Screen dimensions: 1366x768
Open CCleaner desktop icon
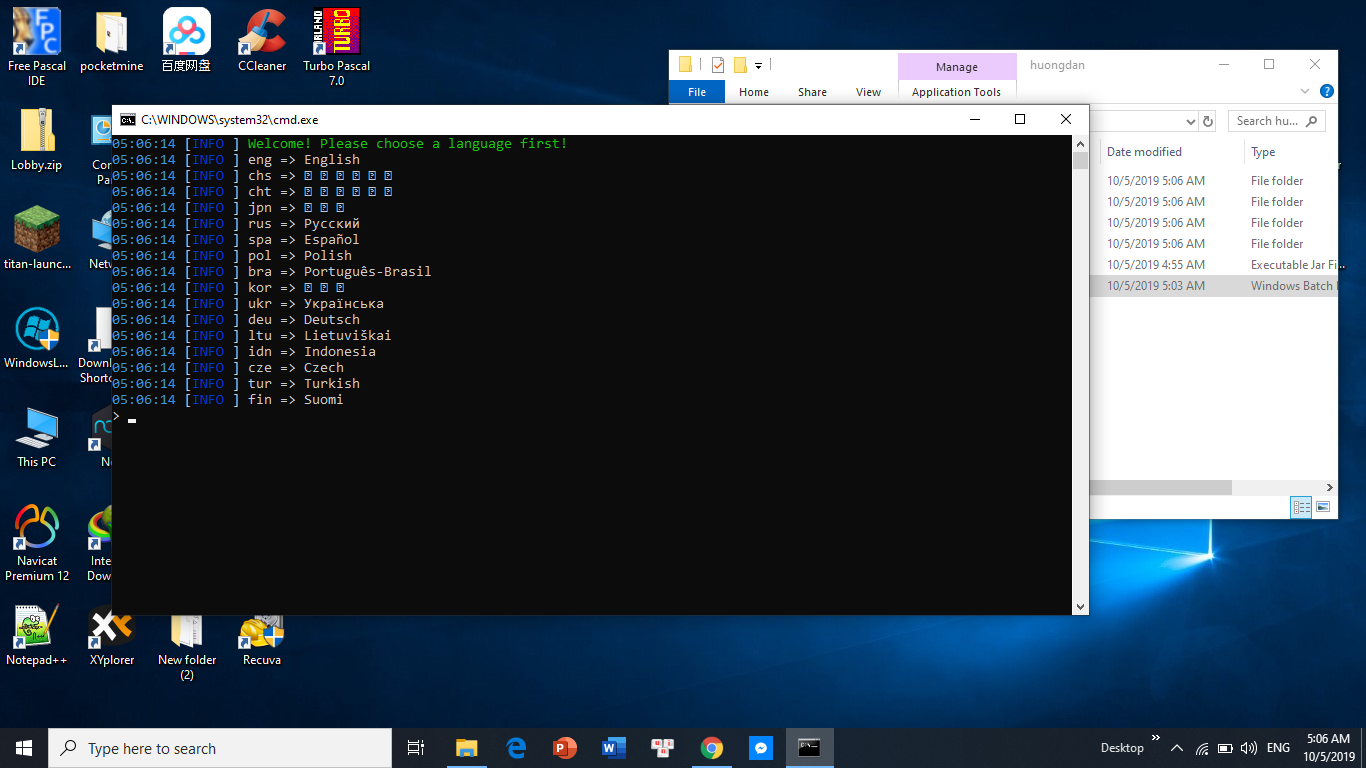coord(262,34)
